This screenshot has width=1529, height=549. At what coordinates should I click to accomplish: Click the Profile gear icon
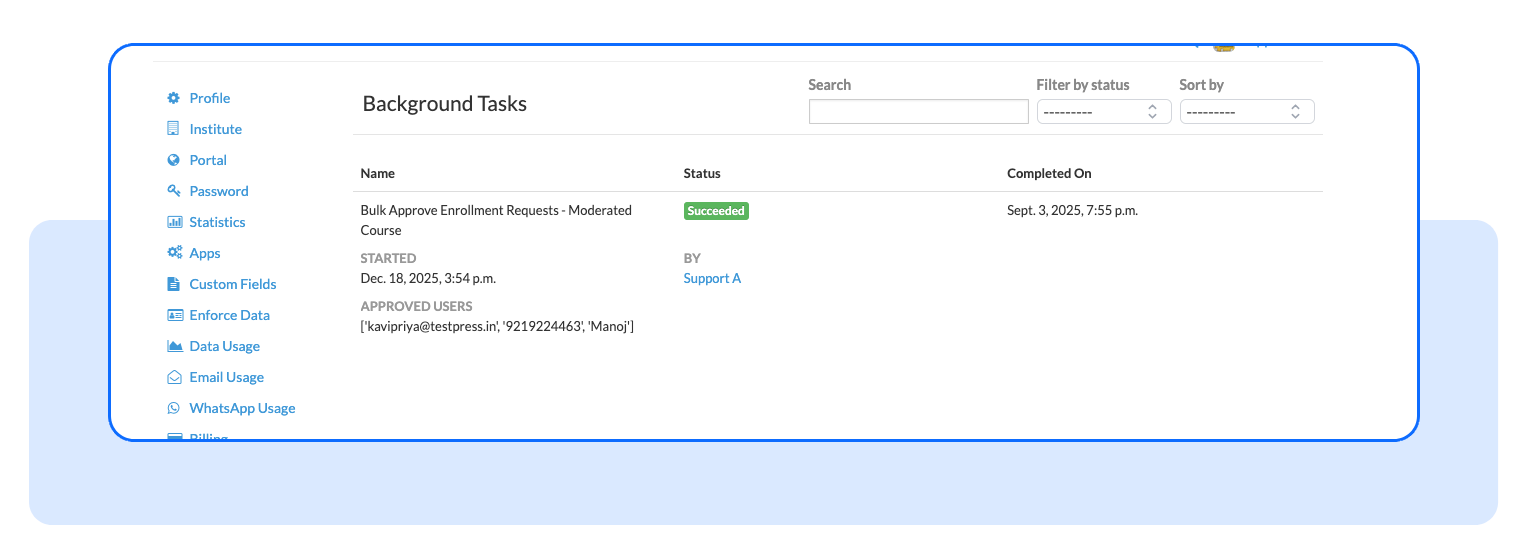[x=173, y=98]
